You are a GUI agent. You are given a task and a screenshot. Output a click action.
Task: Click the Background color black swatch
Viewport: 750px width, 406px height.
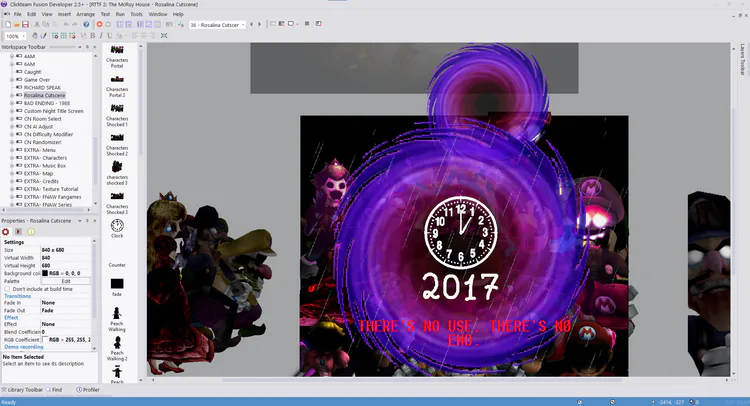45,273
